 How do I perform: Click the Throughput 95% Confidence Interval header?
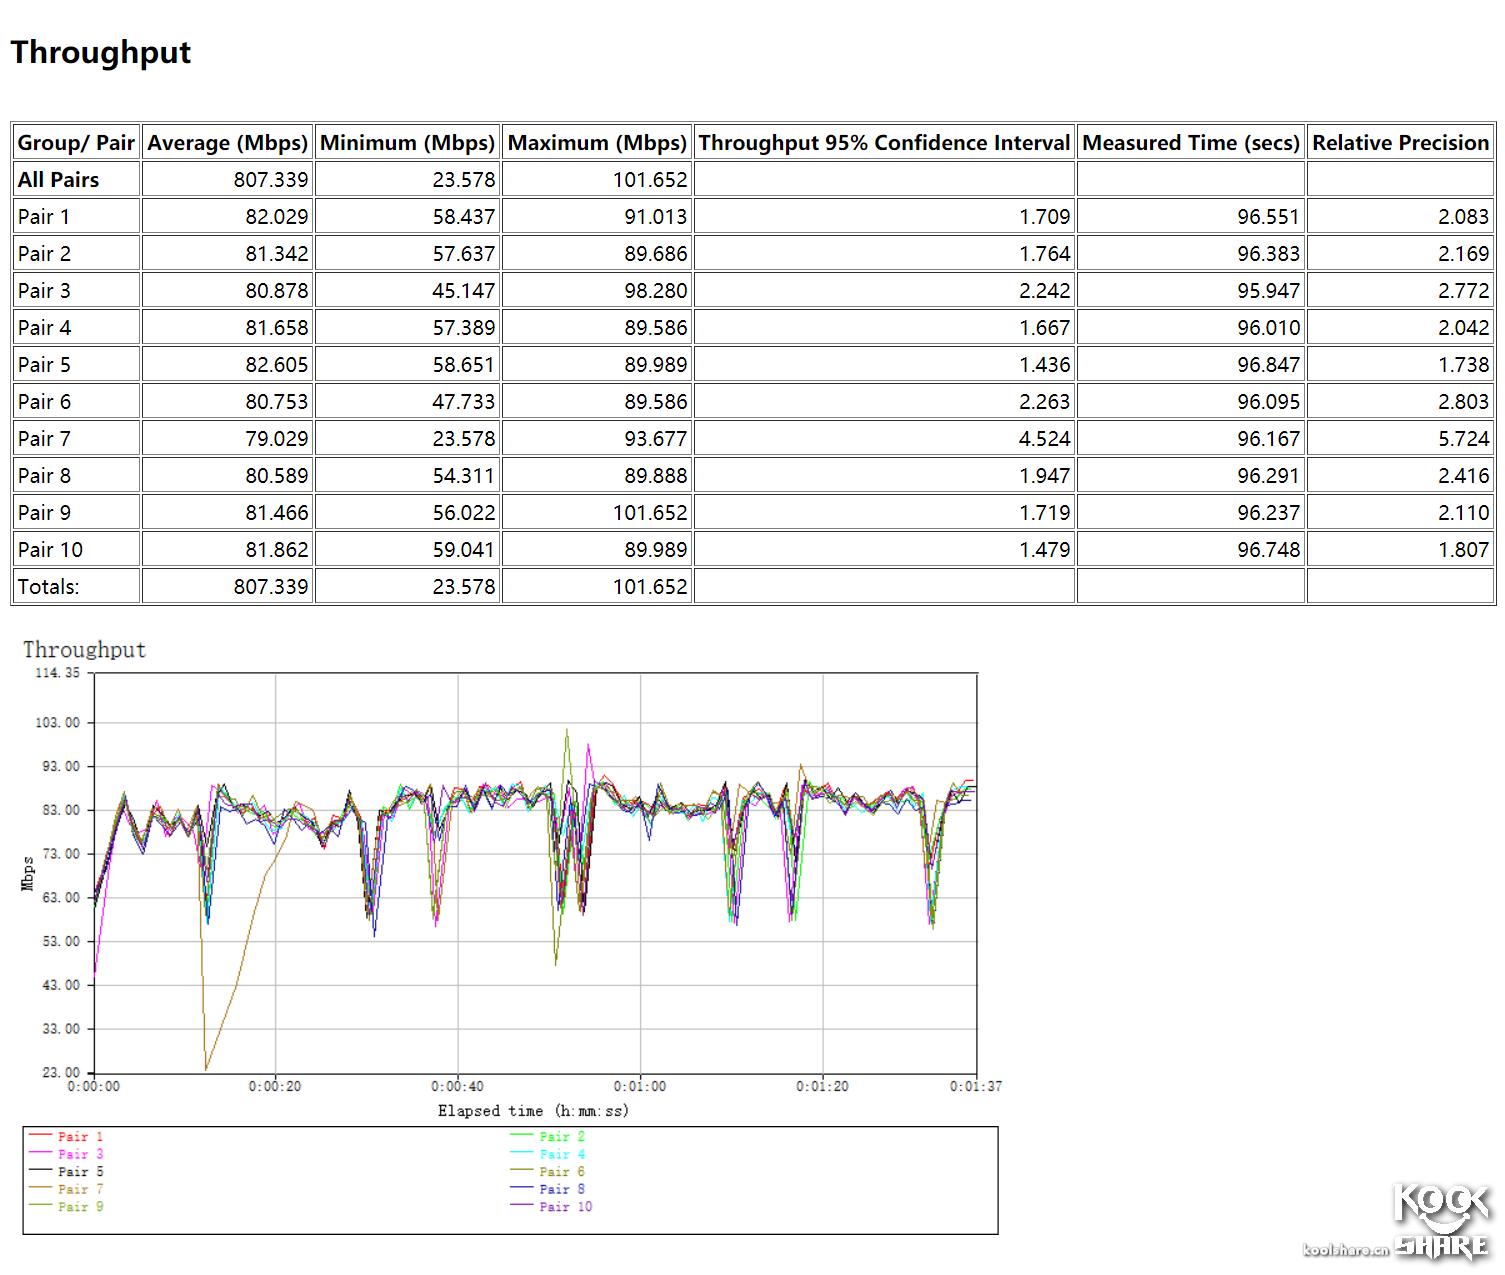[x=884, y=143]
